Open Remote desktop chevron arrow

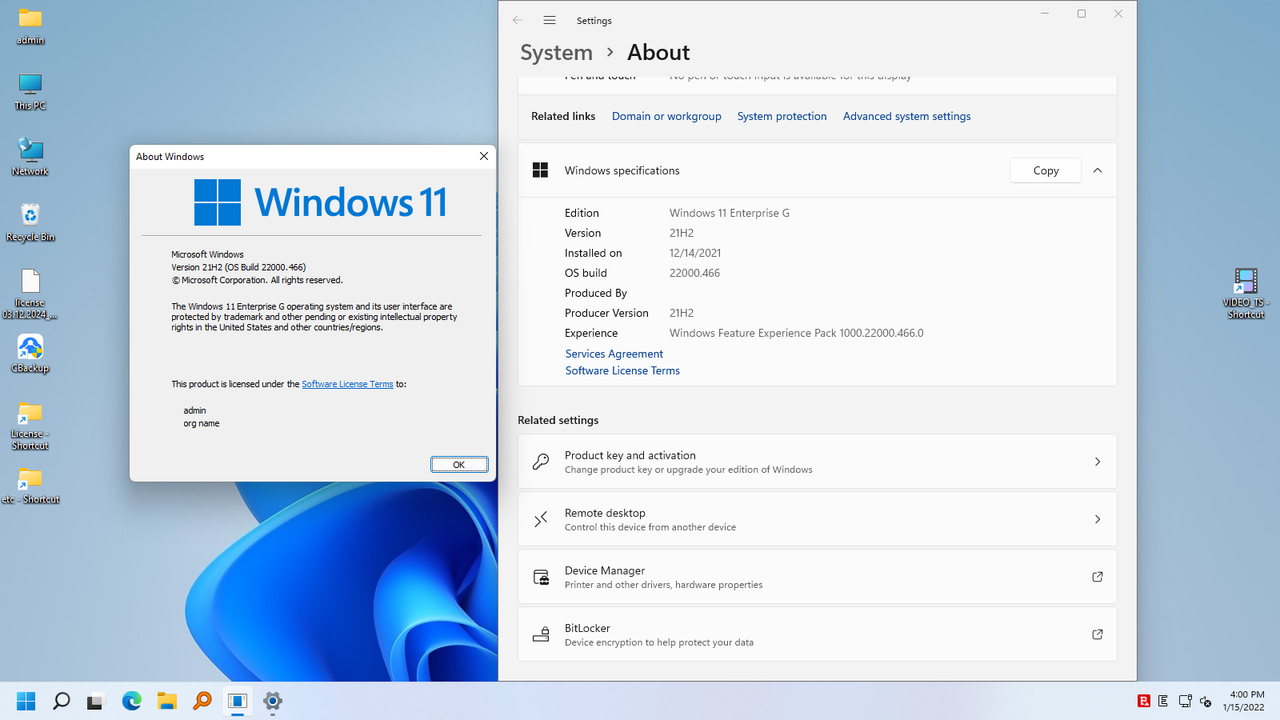1097,519
